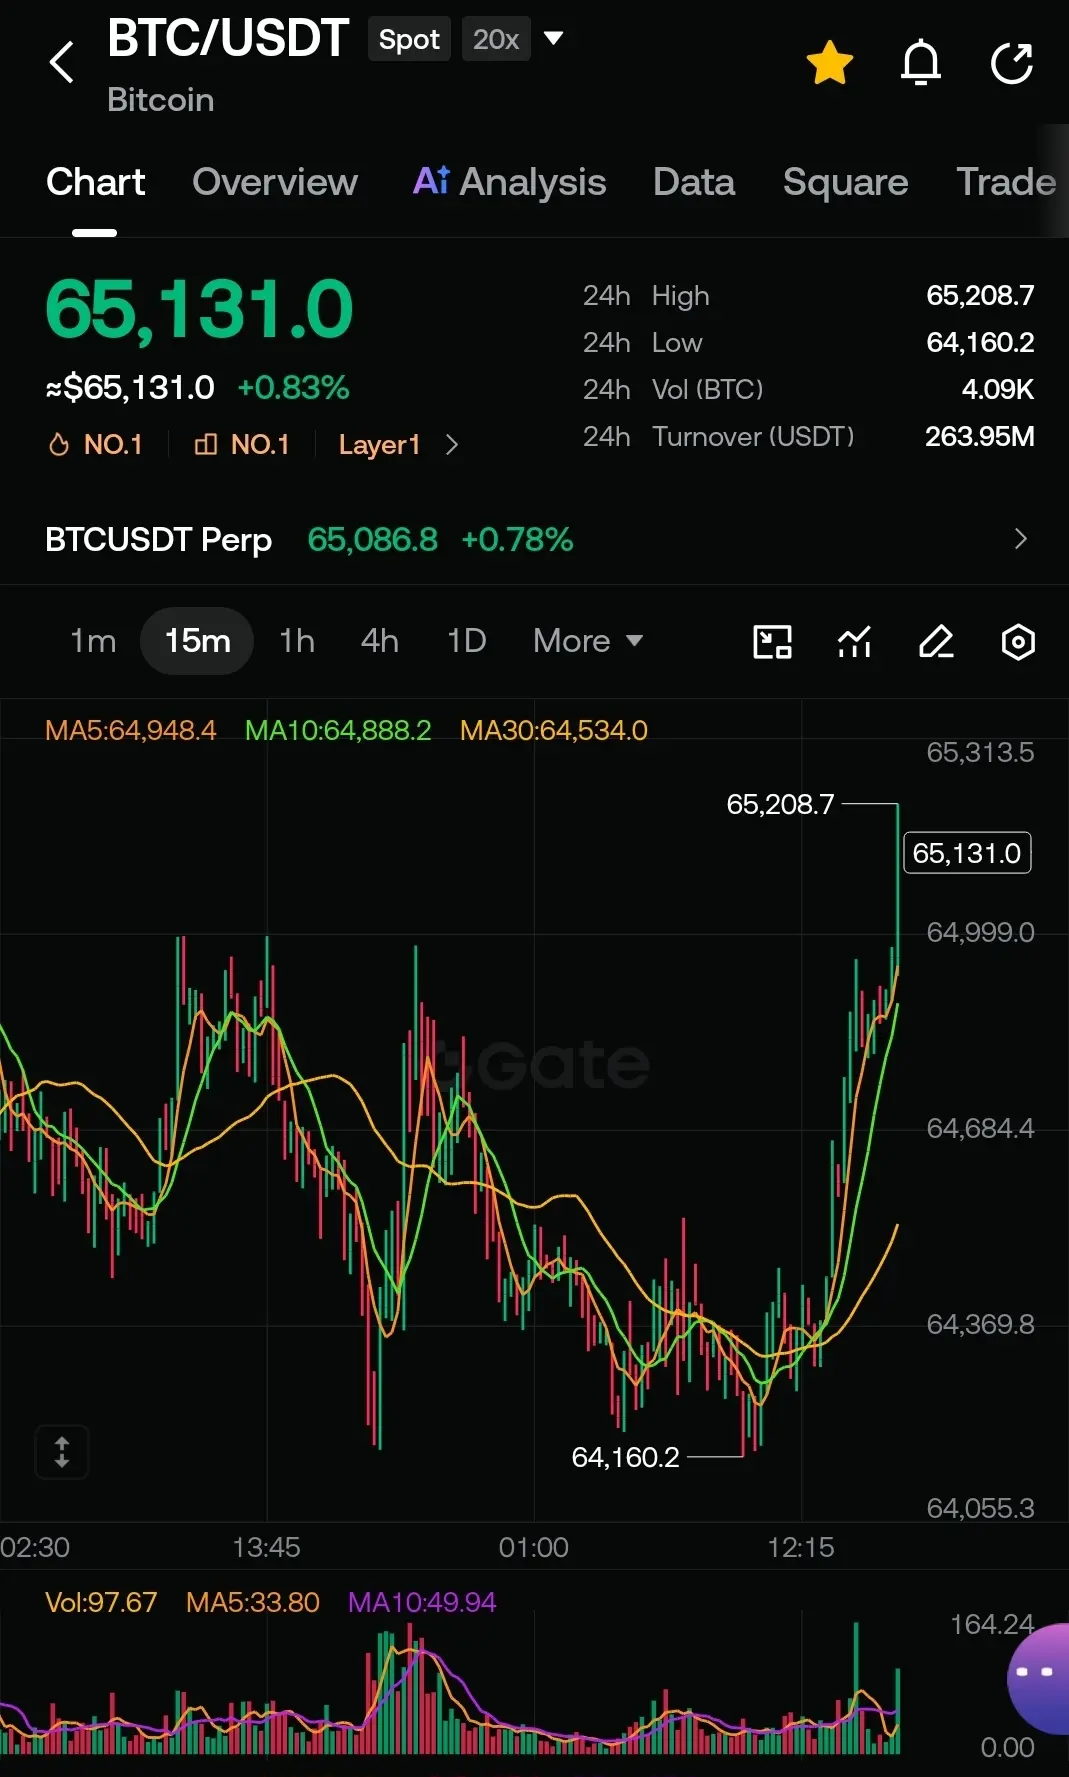Tap the 24h Low value 64,160.2
This screenshot has width=1069, height=1777.
(980, 342)
